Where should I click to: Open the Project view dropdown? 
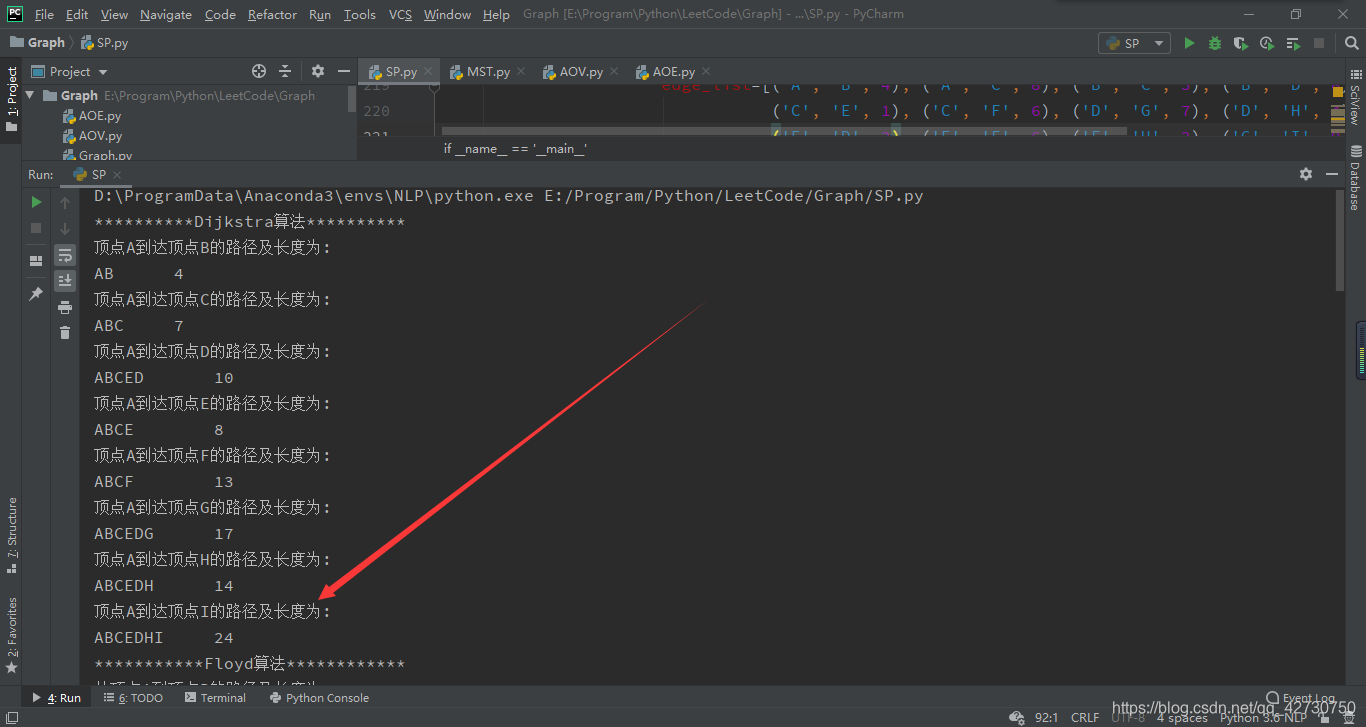(x=69, y=71)
